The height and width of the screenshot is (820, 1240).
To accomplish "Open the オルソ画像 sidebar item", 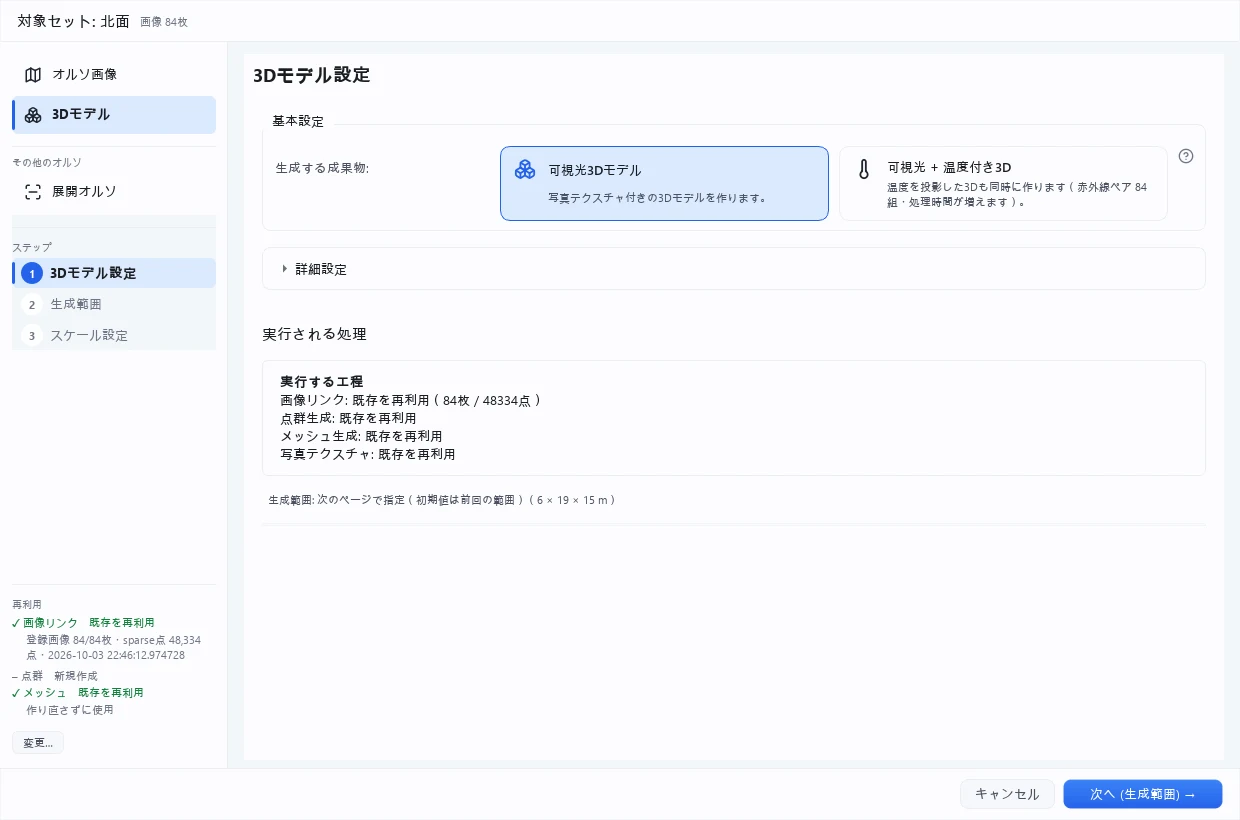I will coord(114,75).
